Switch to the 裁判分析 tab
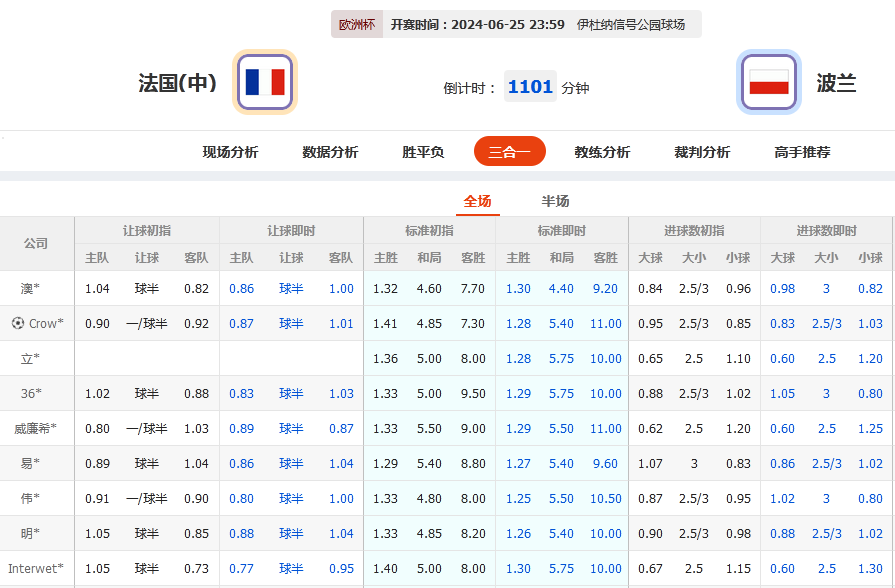 703,151
